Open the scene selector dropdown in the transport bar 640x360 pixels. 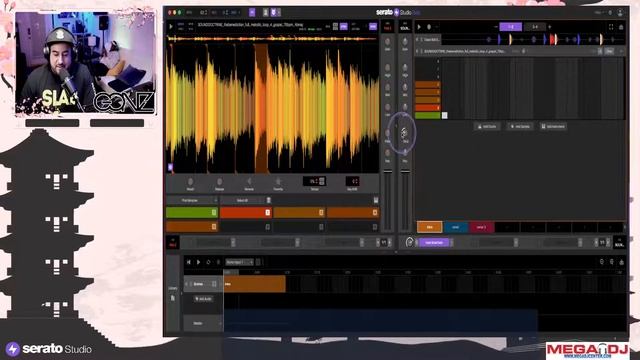tap(240, 262)
